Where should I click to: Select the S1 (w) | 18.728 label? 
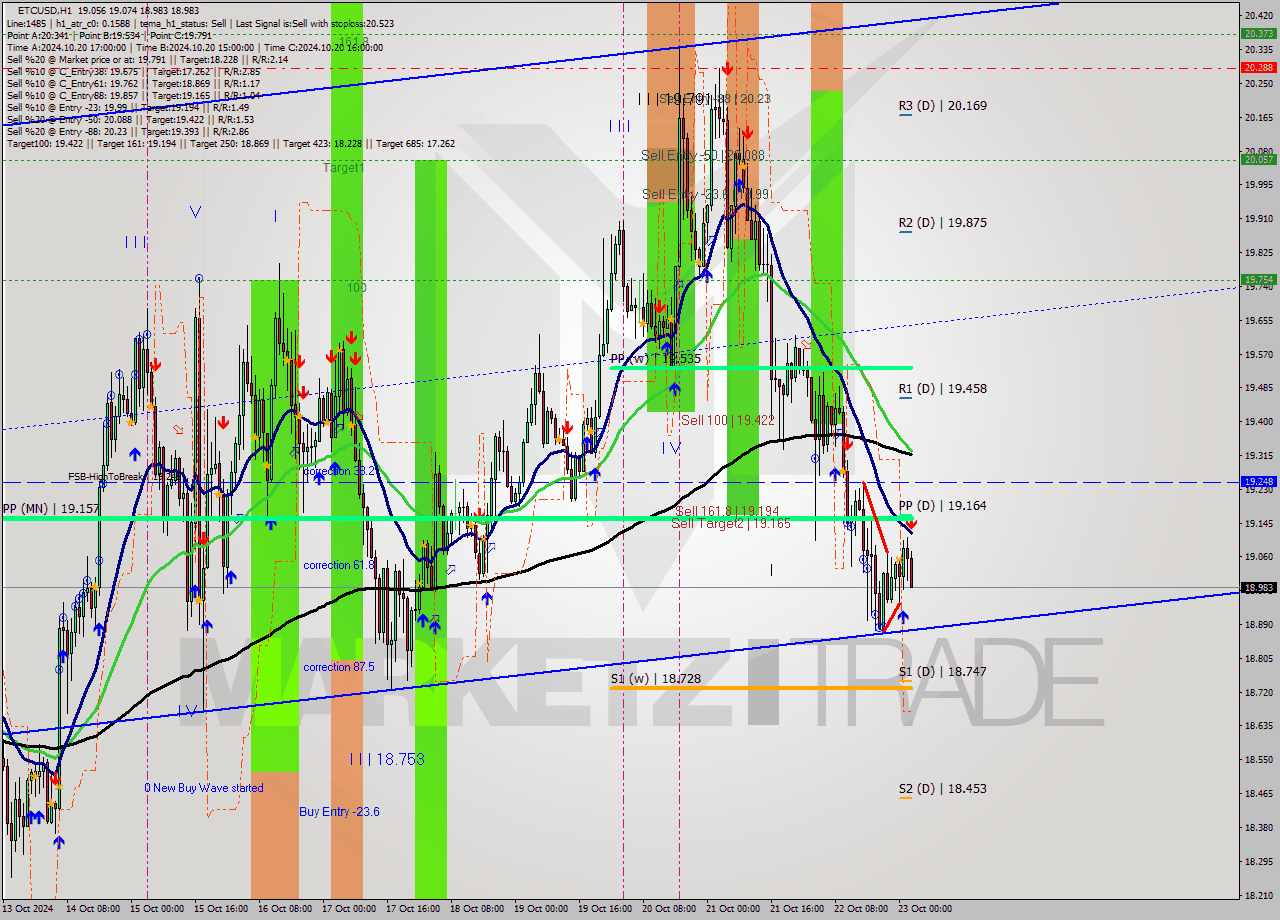655,678
